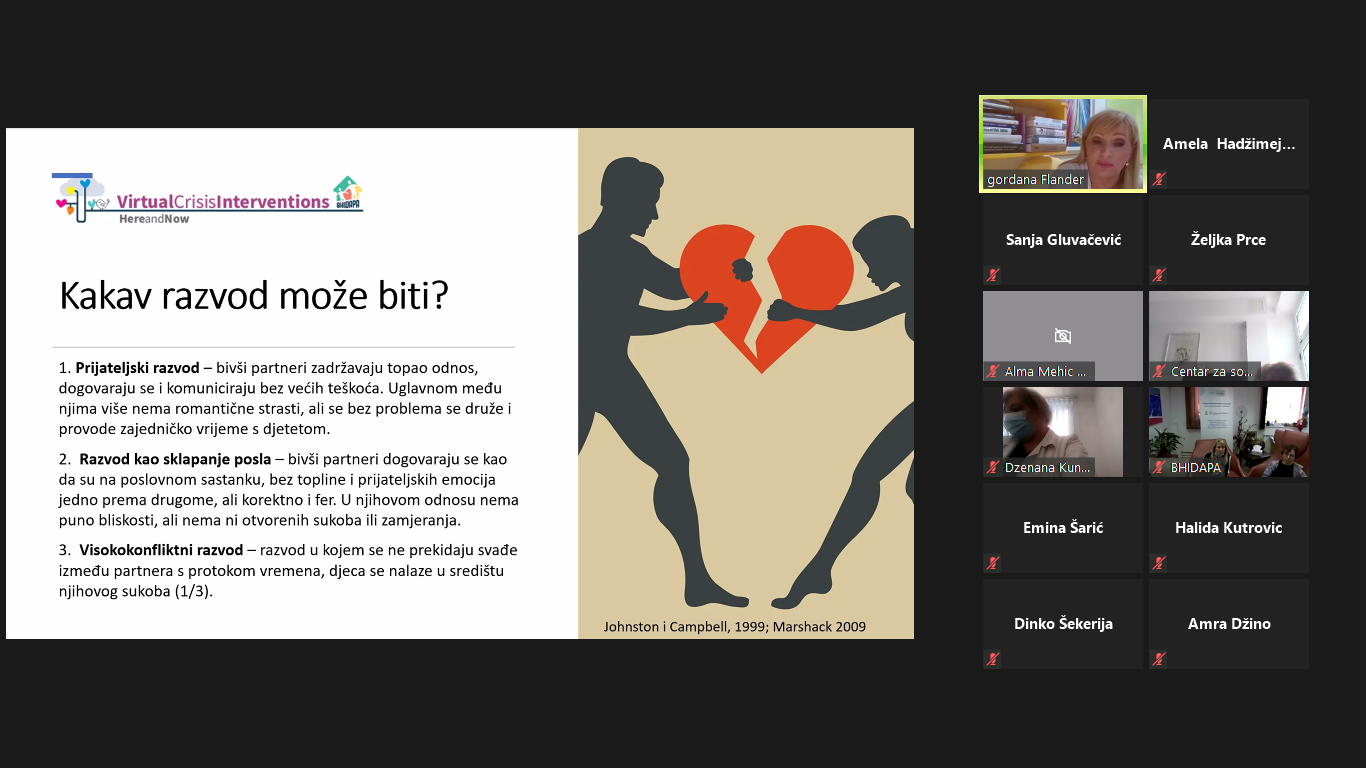Select the BHIDAPA participant video tile
The image size is (1366, 768).
point(1228,425)
